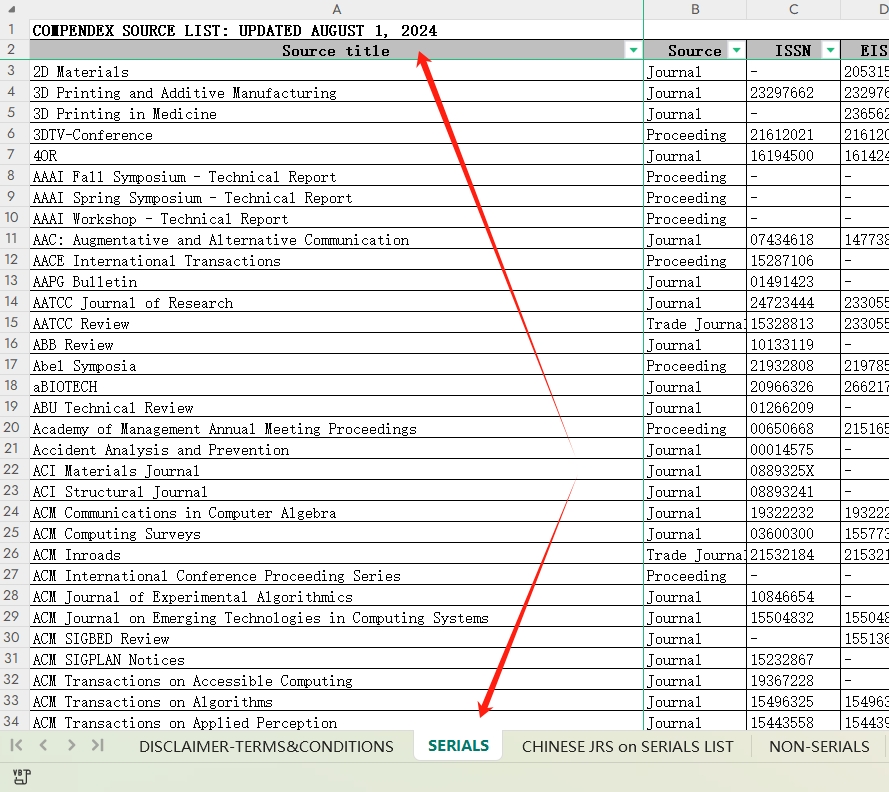Click ISSN value 0889325X
The image size is (889, 792).
click(x=794, y=470)
